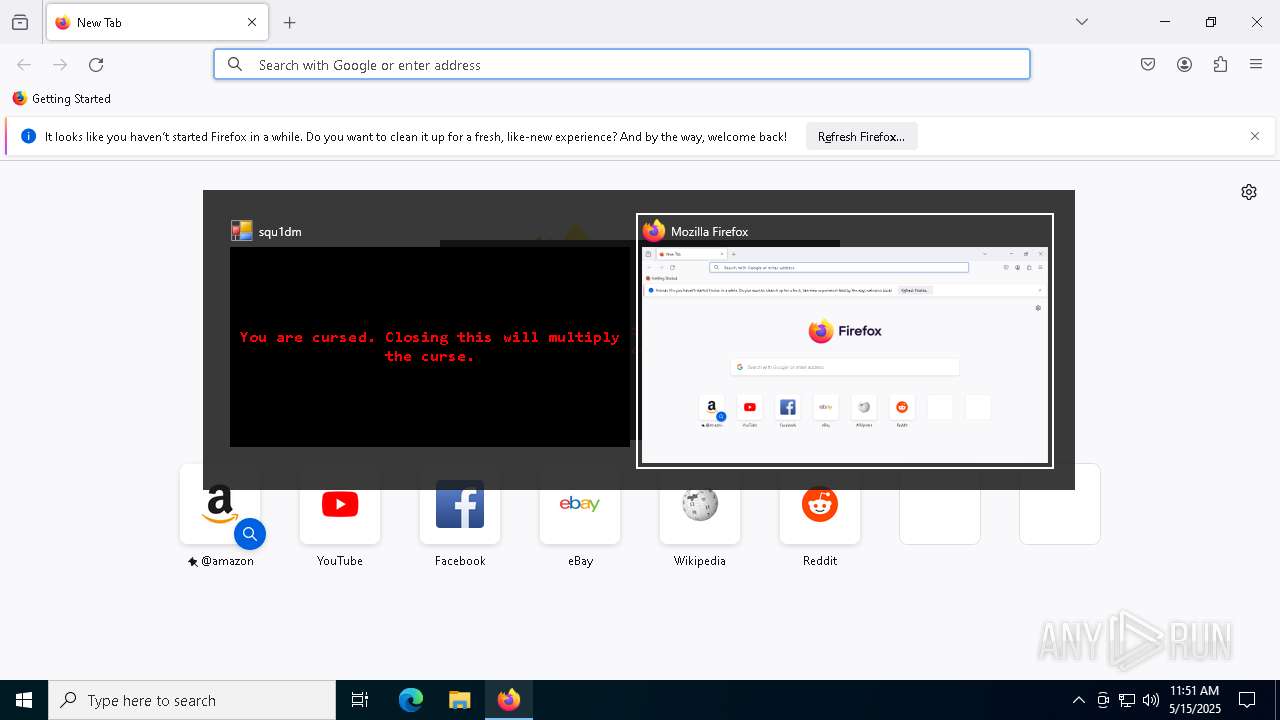The height and width of the screenshot is (720, 1280).
Task: Open the Firefox account icon
Action: click(1184, 65)
